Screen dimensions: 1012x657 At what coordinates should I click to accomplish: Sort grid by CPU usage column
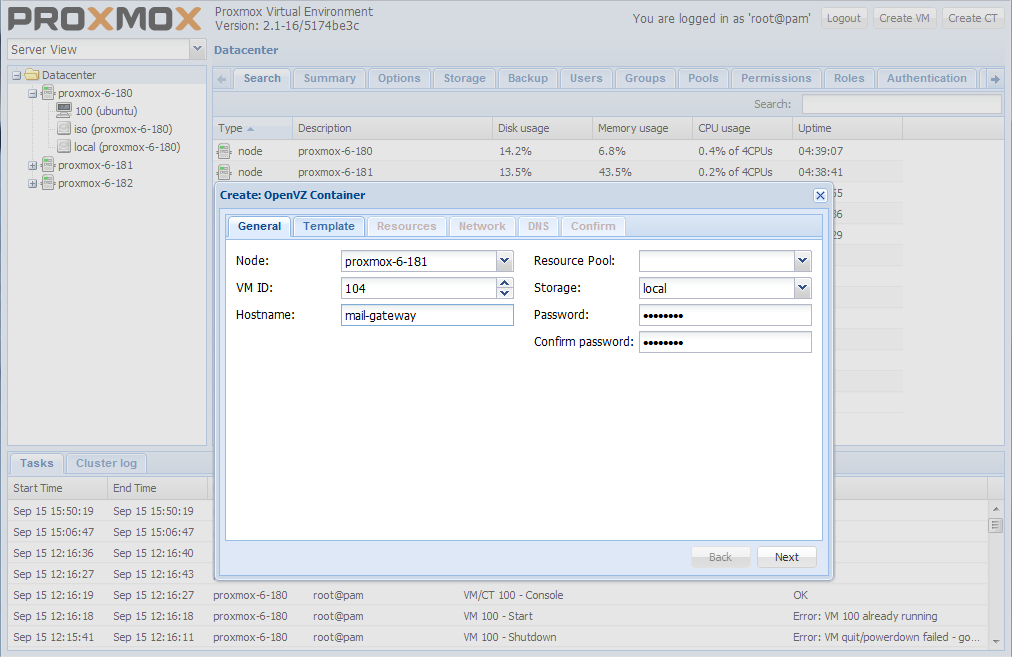742,128
